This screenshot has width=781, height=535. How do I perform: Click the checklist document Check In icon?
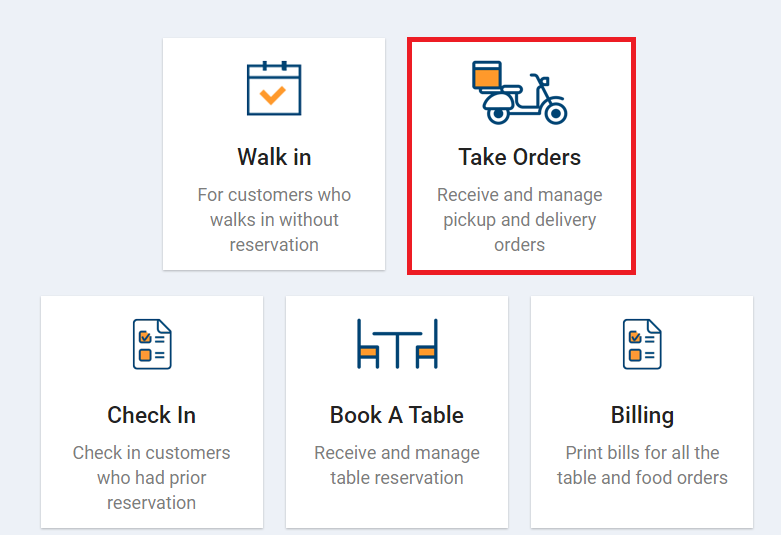[152, 344]
